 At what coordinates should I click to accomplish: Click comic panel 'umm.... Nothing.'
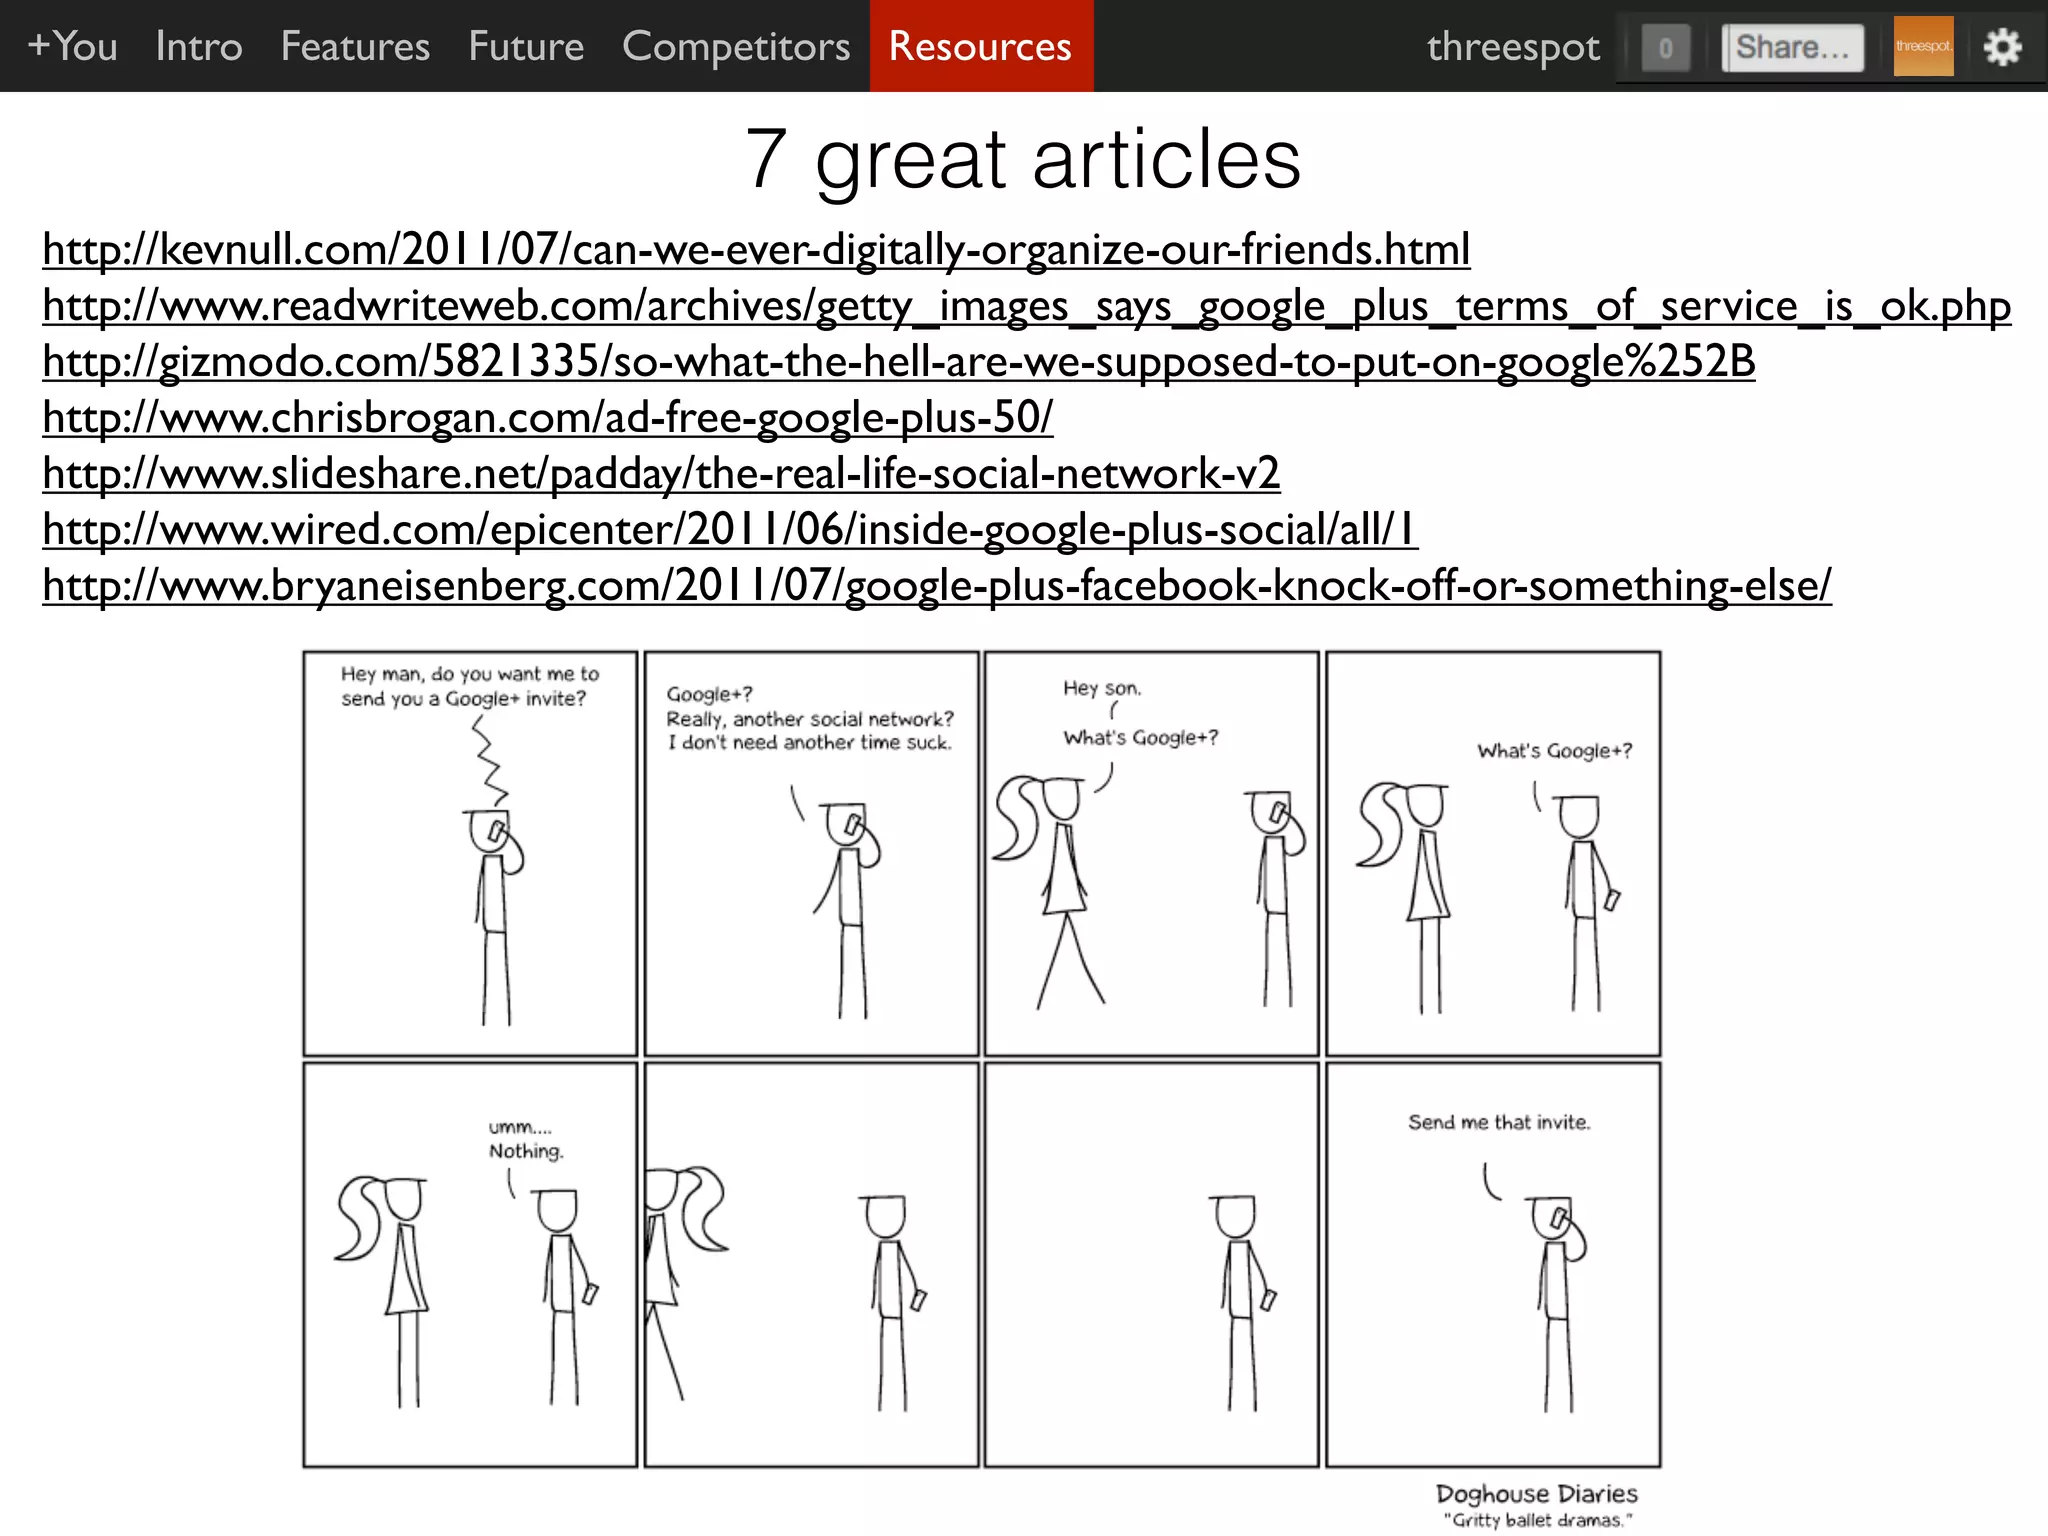tap(470, 1265)
